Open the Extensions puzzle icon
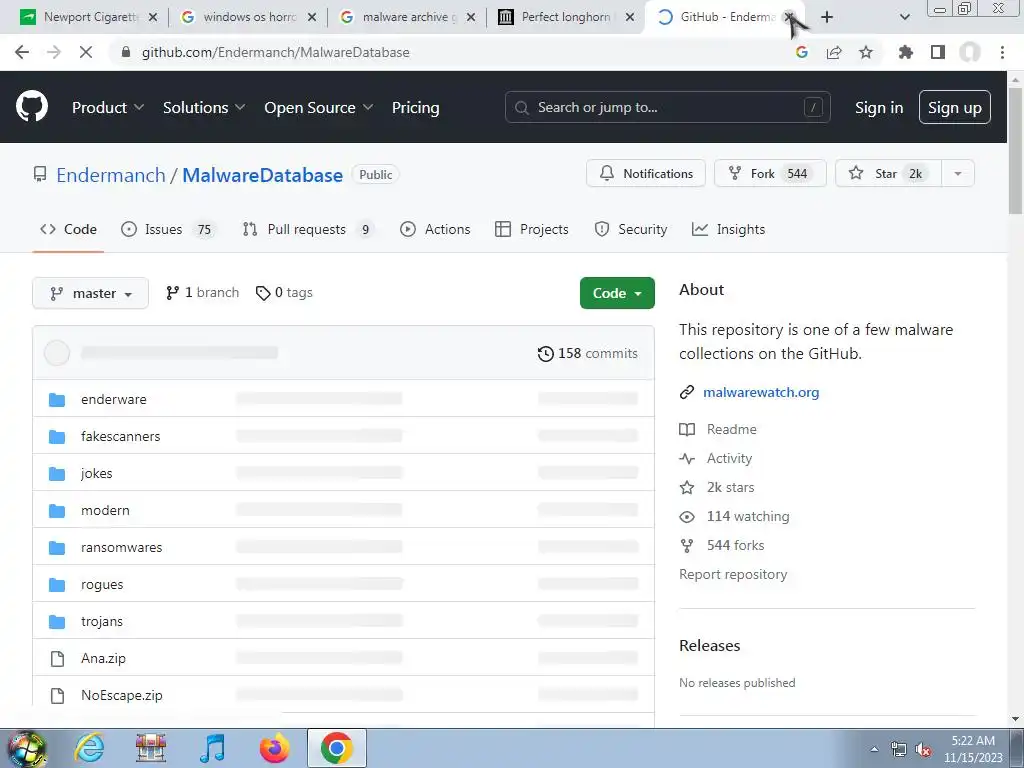The height and width of the screenshot is (768, 1024). click(905, 52)
